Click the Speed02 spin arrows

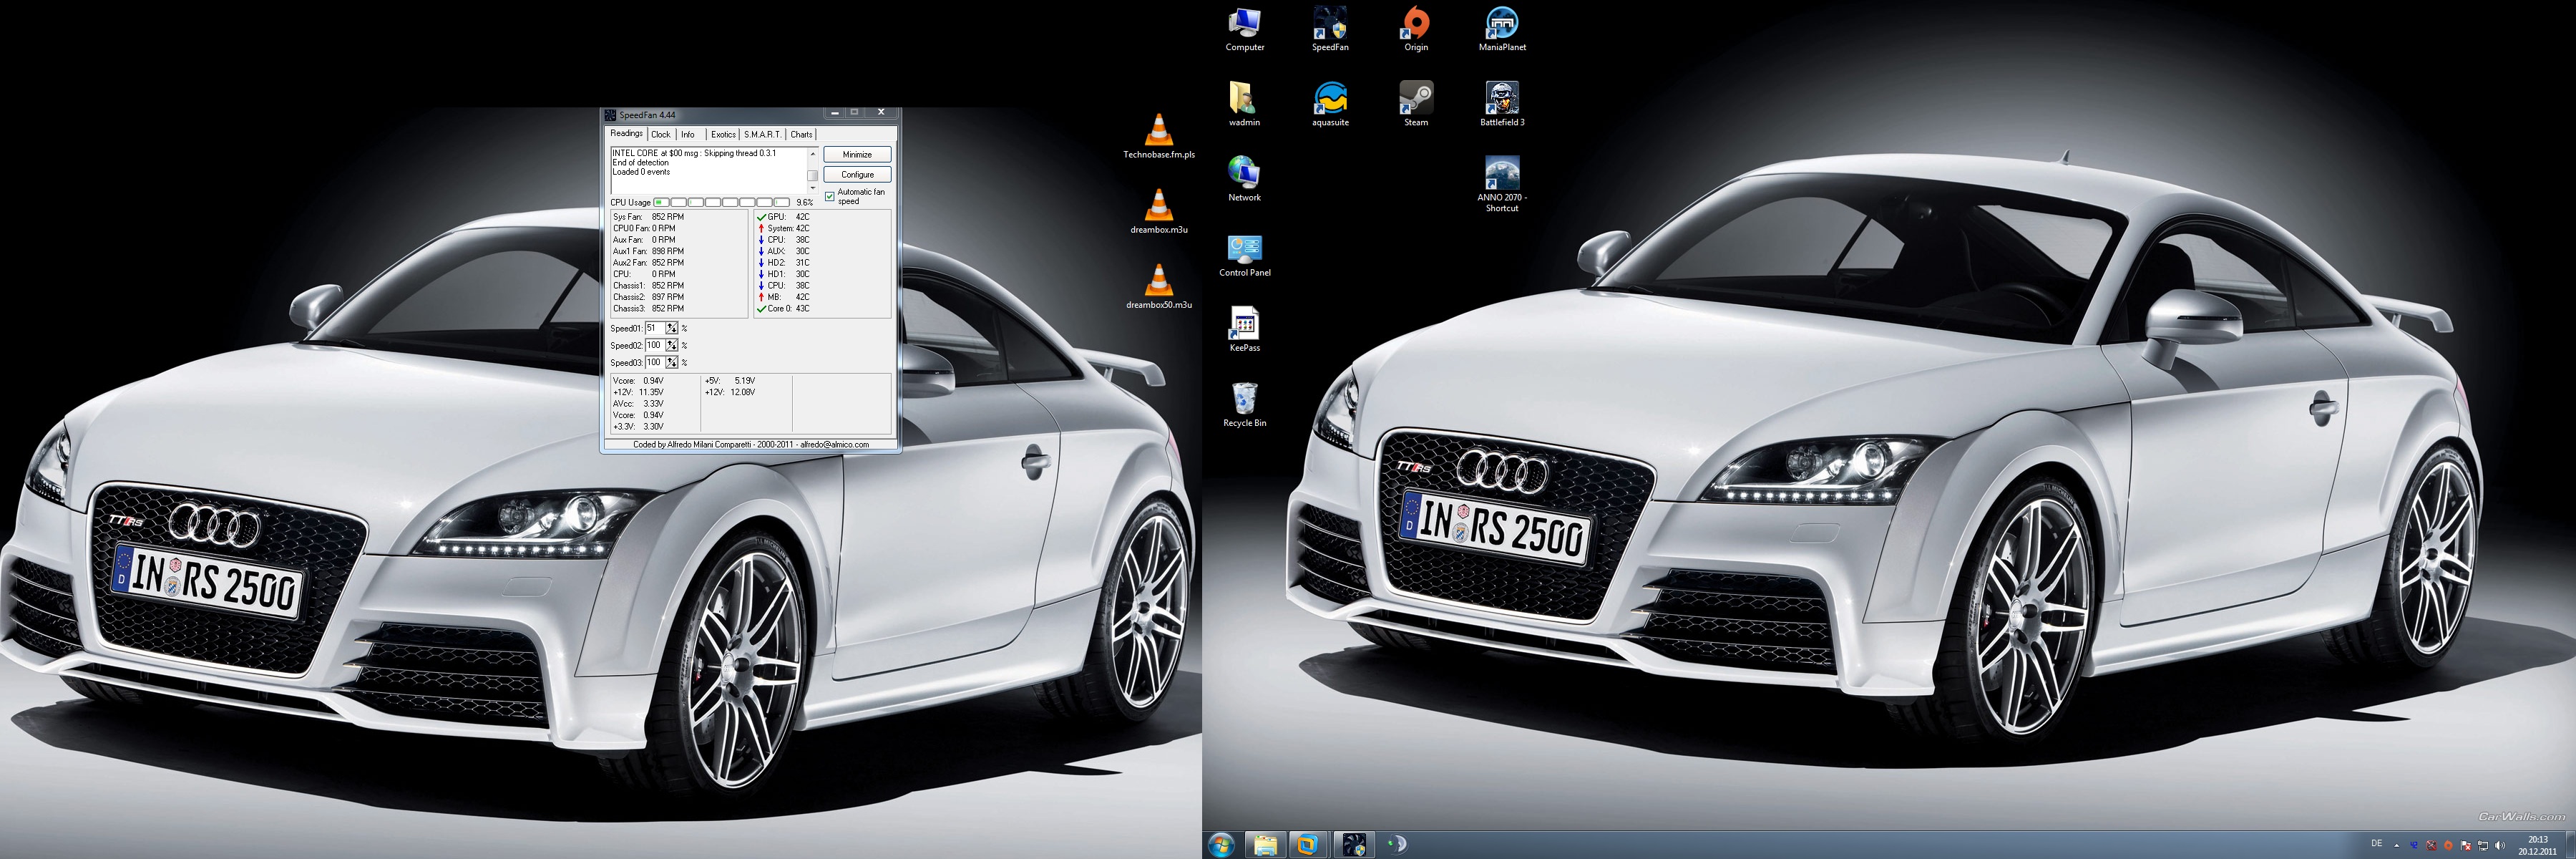coord(672,345)
